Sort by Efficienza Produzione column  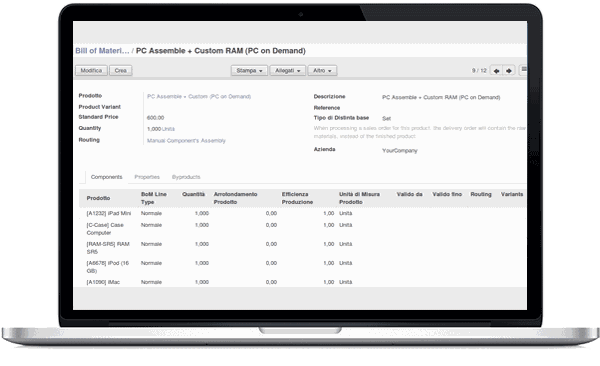[x=297, y=198]
